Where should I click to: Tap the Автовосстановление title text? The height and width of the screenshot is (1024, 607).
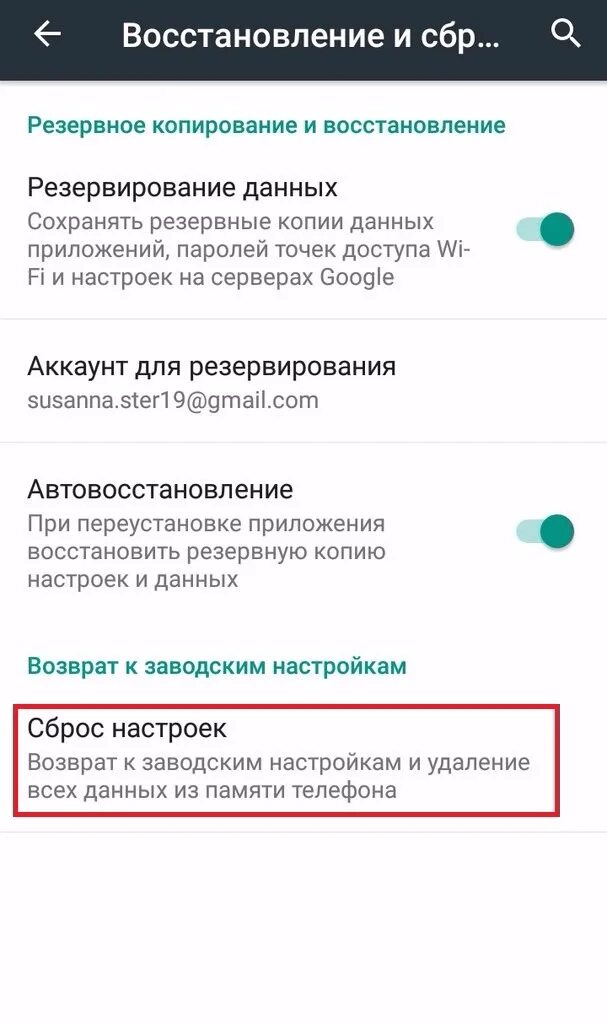(x=160, y=489)
